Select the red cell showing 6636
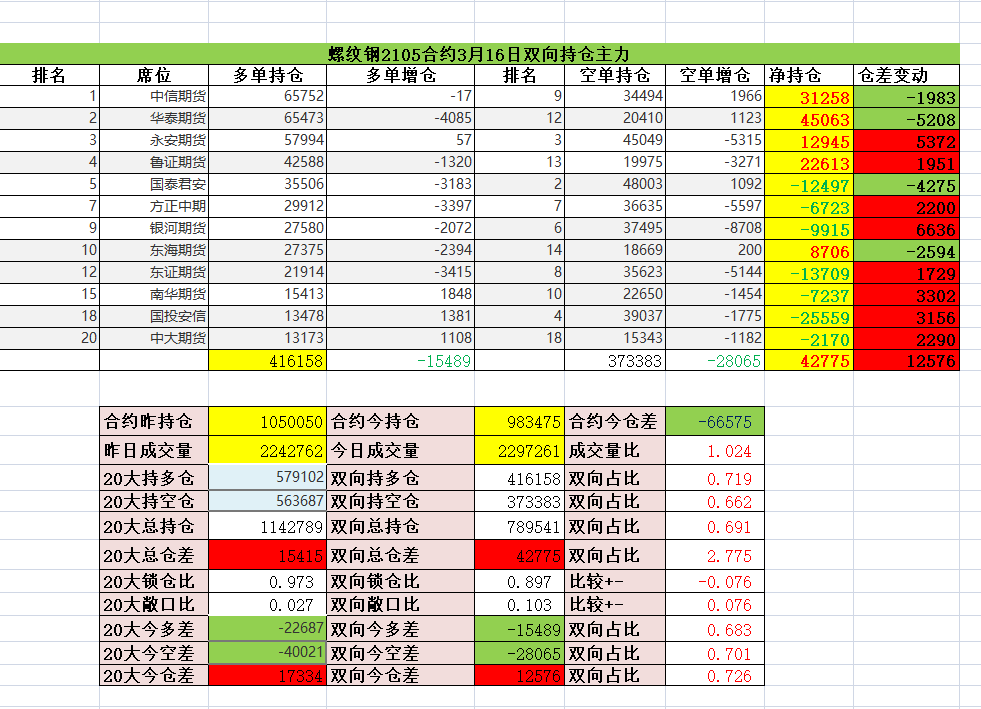 (x=906, y=229)
